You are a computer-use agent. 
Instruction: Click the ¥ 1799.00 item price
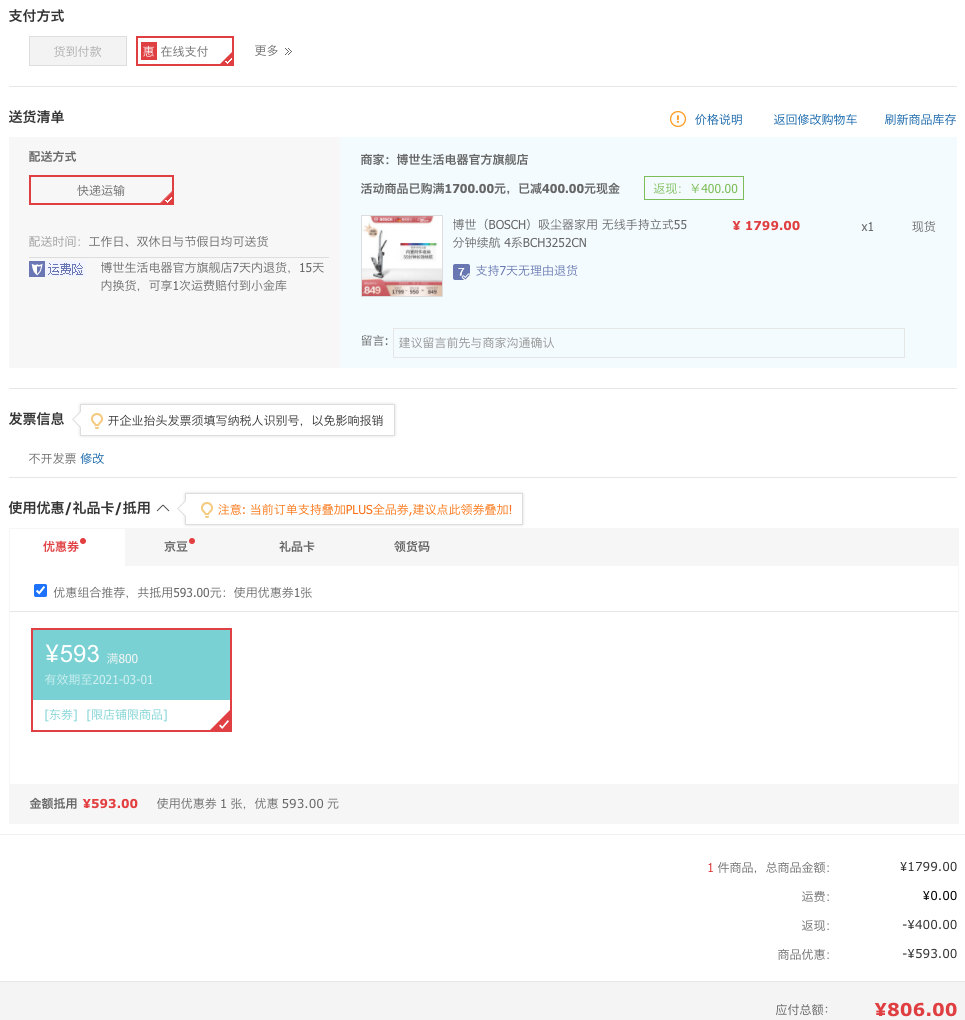pos(766,226)
